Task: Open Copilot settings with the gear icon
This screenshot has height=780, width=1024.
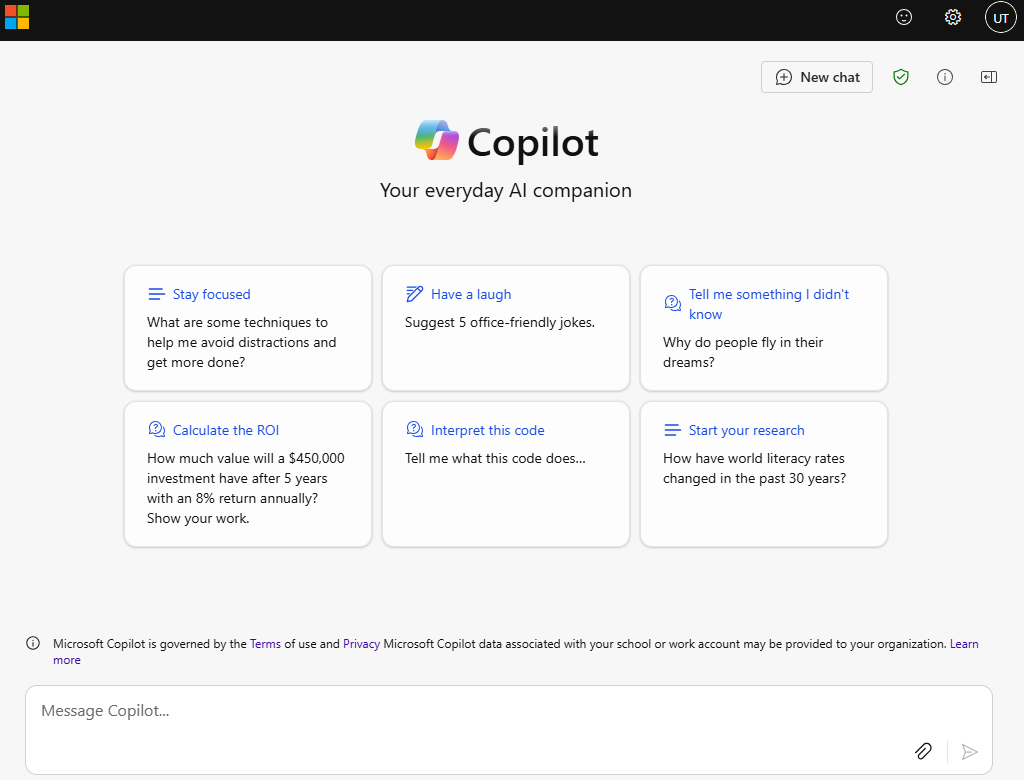Action: pyautogui.click(x=952, y=17)
